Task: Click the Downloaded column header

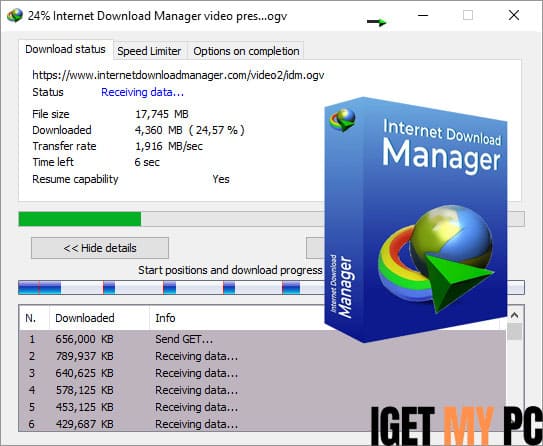Action: pos(100,318)
